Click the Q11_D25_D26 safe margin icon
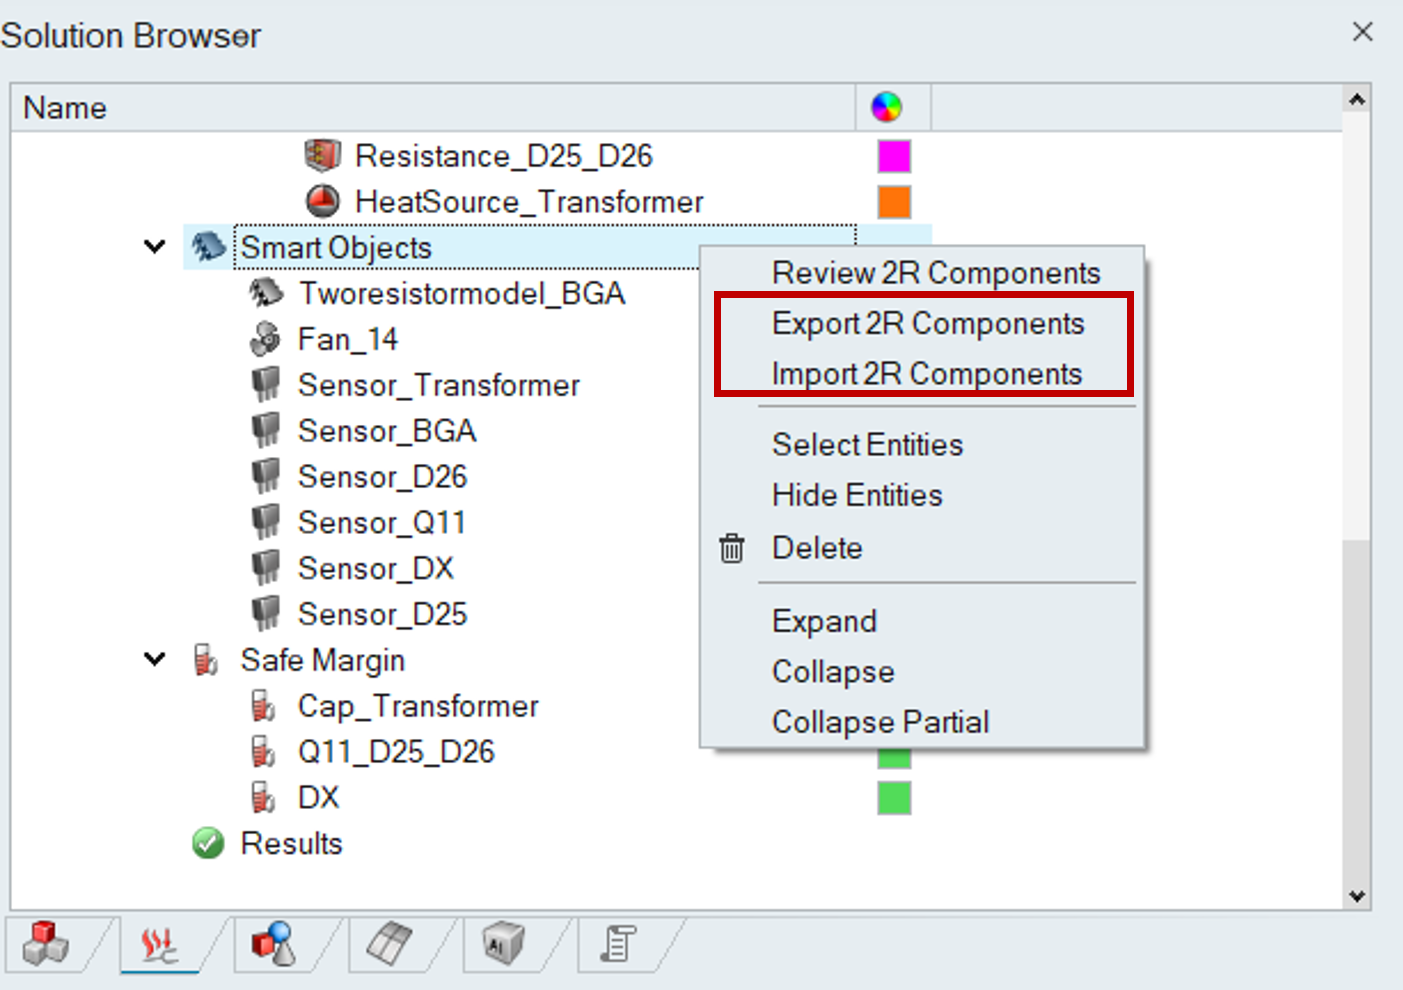The image size is (1403, 990). [x=263, y=752]
